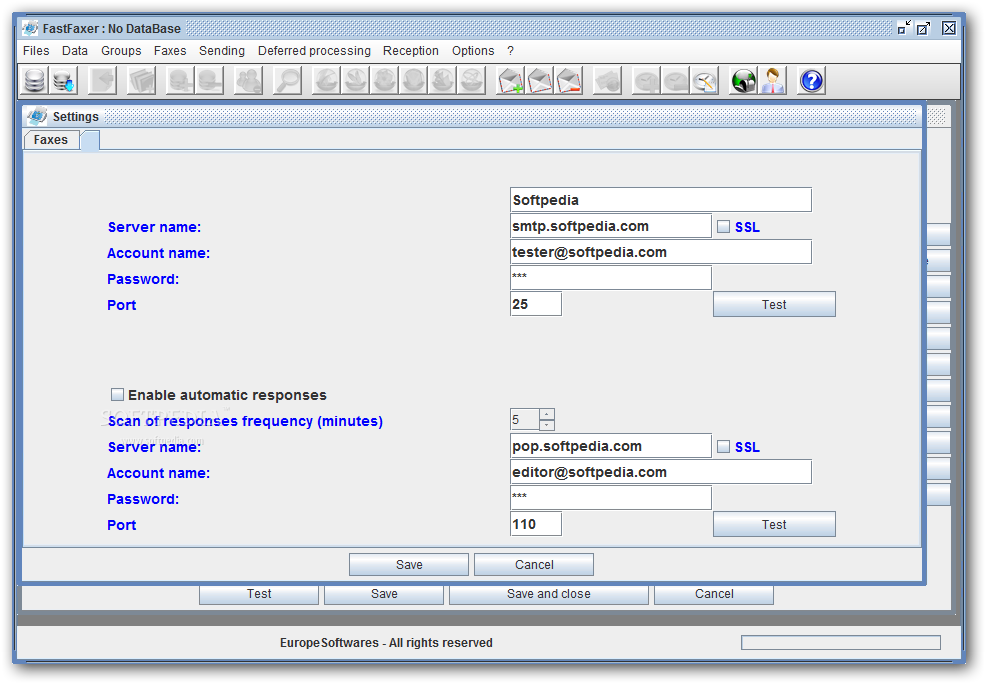Open the Data menu
Image resolution: width=986 pixels, height=684 pixels.
tap(75, 51)
